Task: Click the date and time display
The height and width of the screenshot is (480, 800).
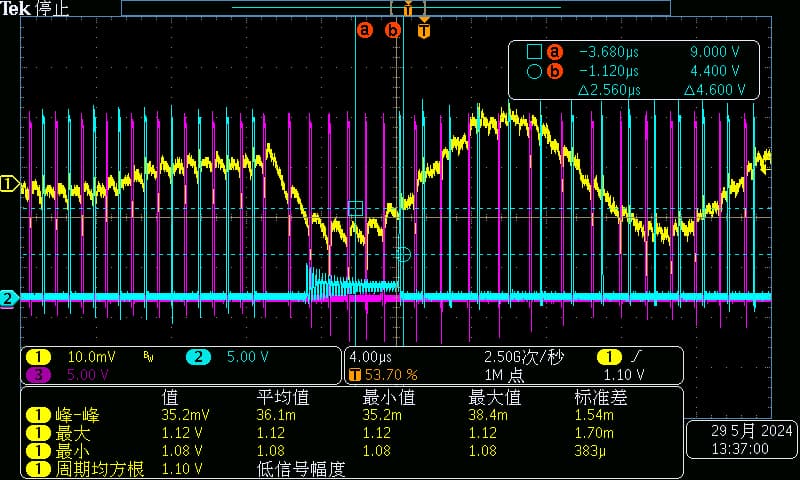Action: (x=741, y=440)
